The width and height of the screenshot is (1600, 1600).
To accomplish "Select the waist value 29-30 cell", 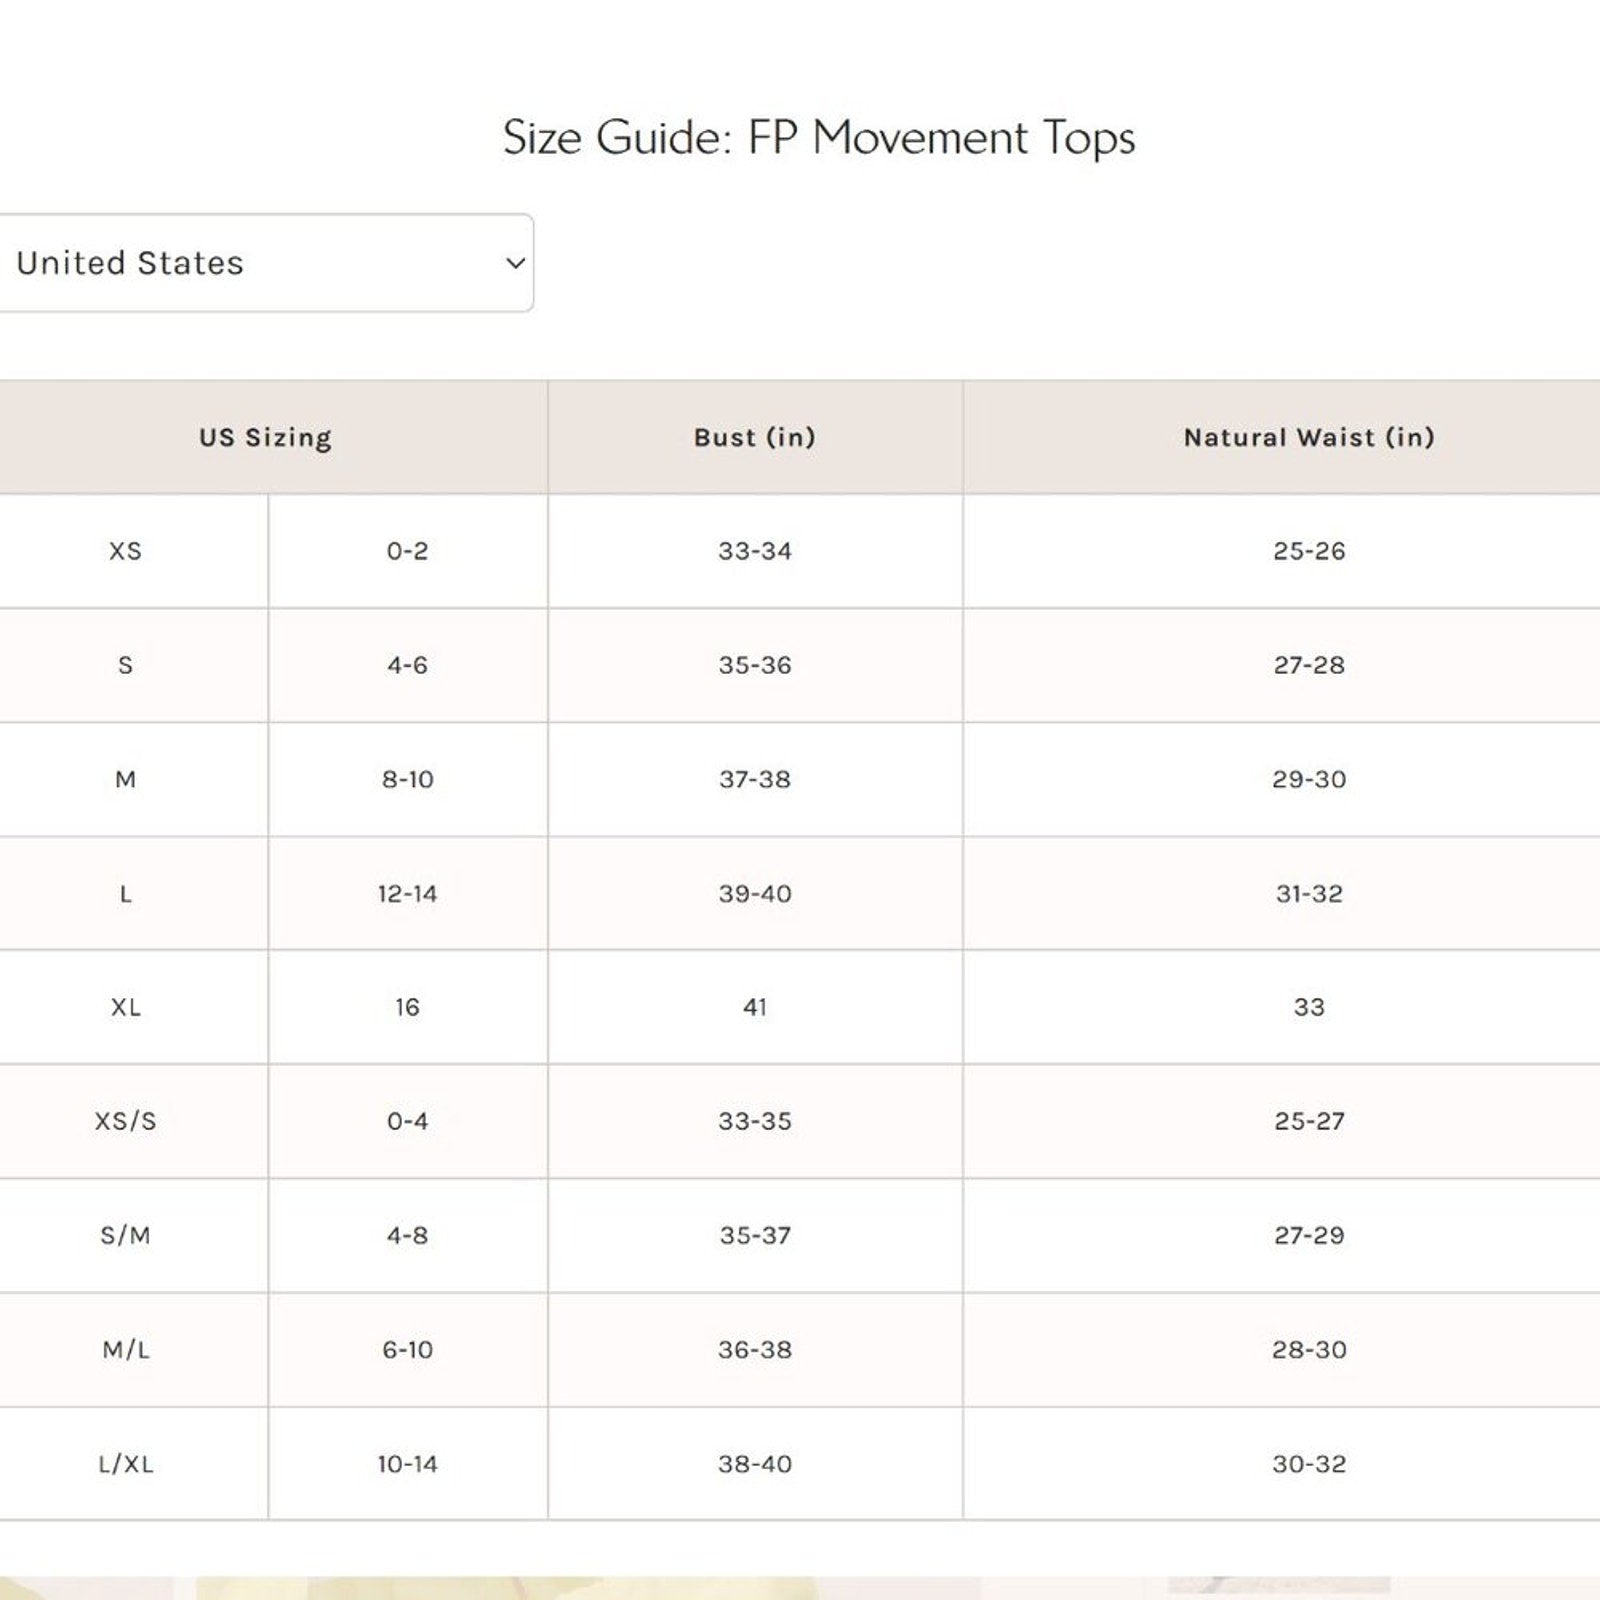I will tap(1308, 779).
